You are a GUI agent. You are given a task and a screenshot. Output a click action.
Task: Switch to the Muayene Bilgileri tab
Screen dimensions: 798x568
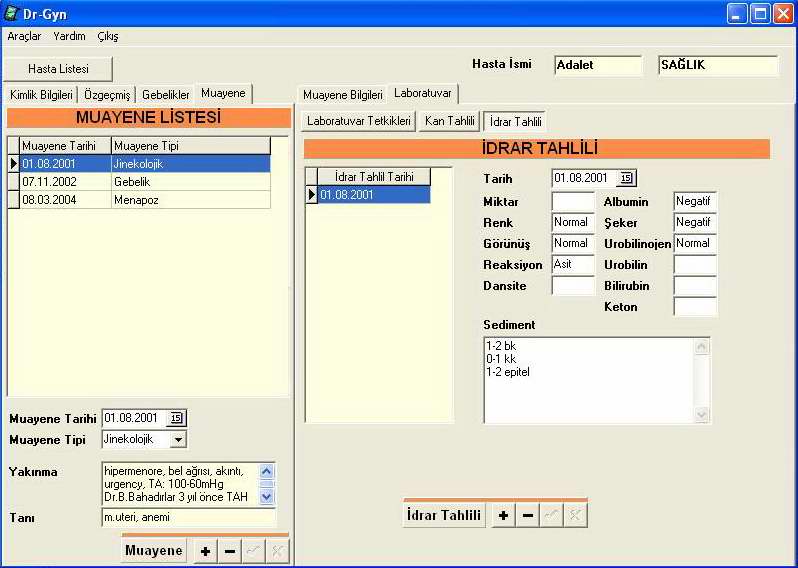[343, 95]
